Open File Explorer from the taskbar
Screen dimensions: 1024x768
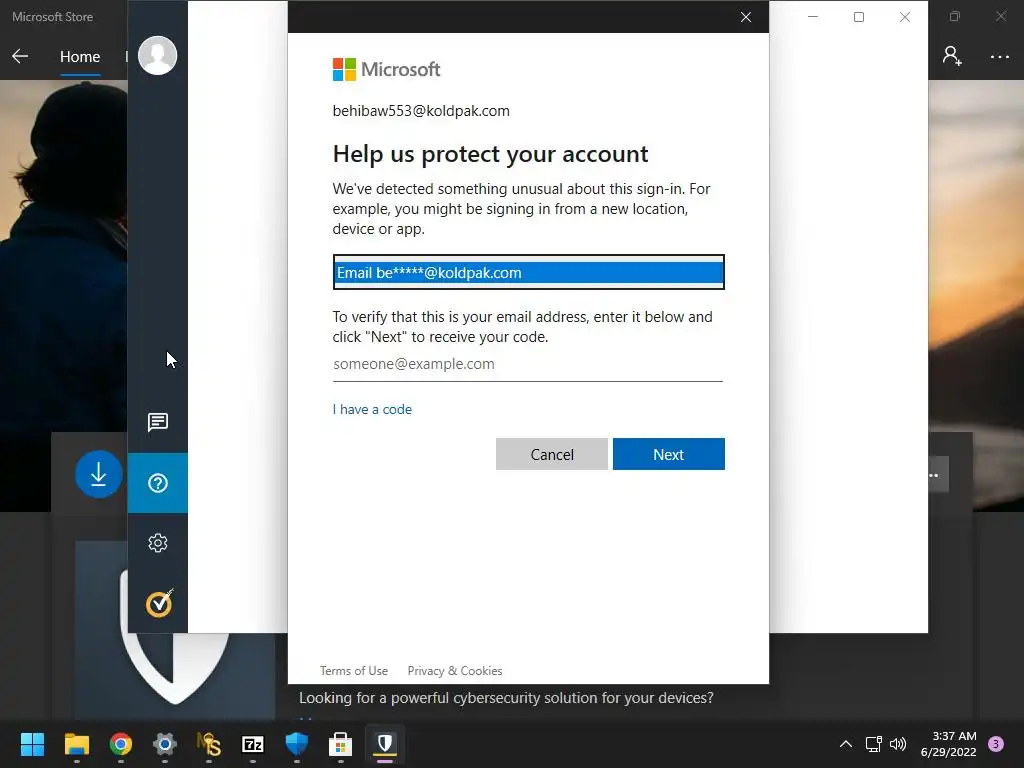76,744
